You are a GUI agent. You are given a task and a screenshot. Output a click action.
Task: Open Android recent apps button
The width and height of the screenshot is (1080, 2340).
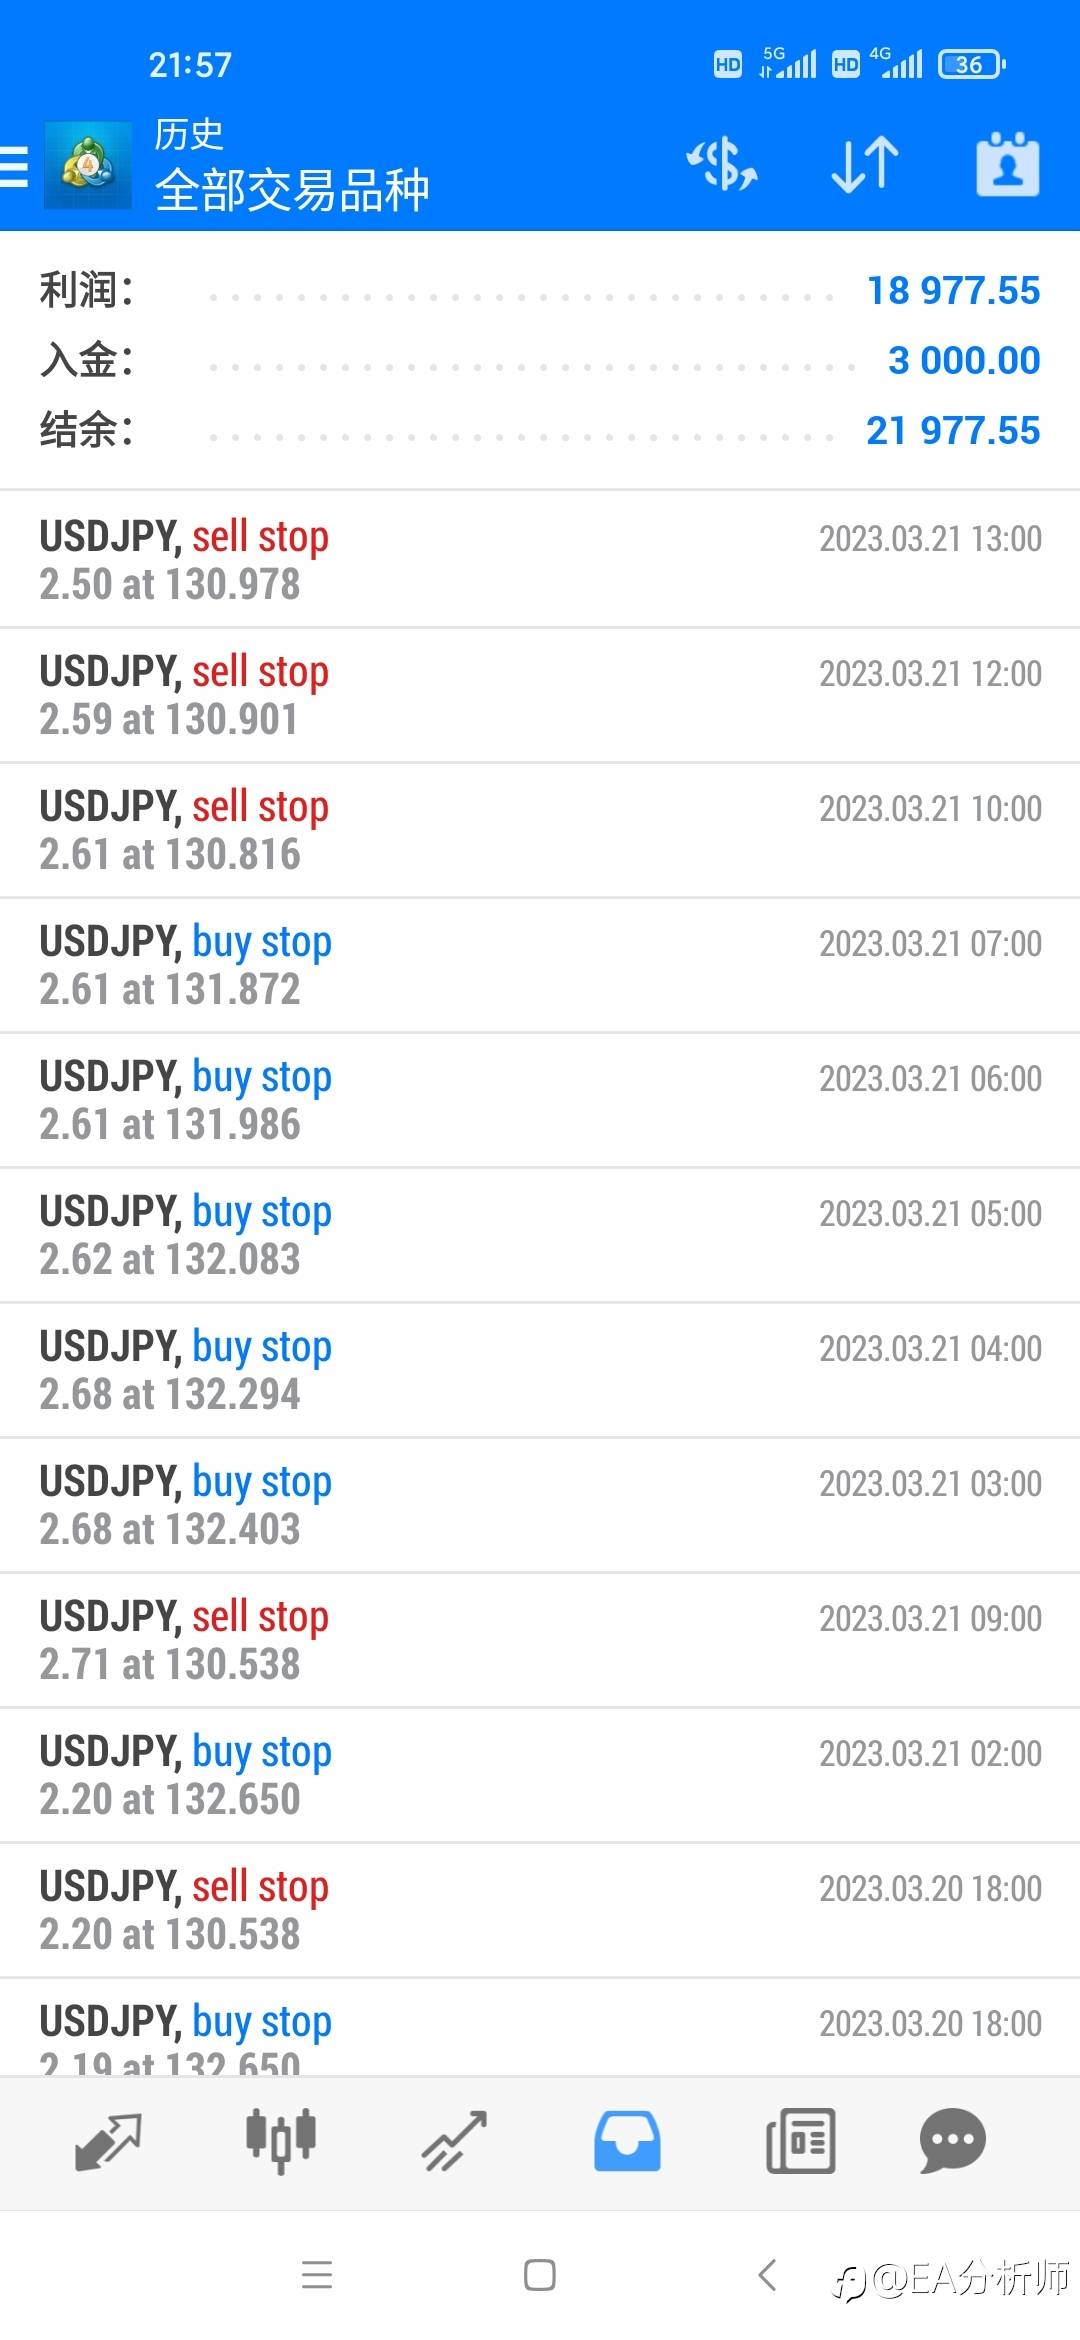[x=317, y=2275]
